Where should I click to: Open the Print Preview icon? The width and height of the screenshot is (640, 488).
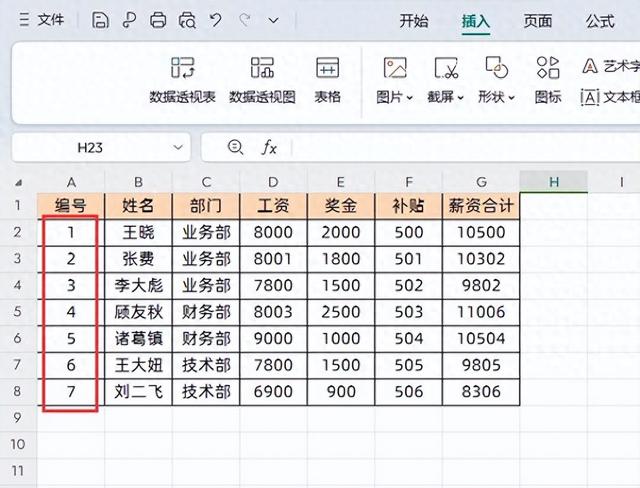(x=187, y=20)
